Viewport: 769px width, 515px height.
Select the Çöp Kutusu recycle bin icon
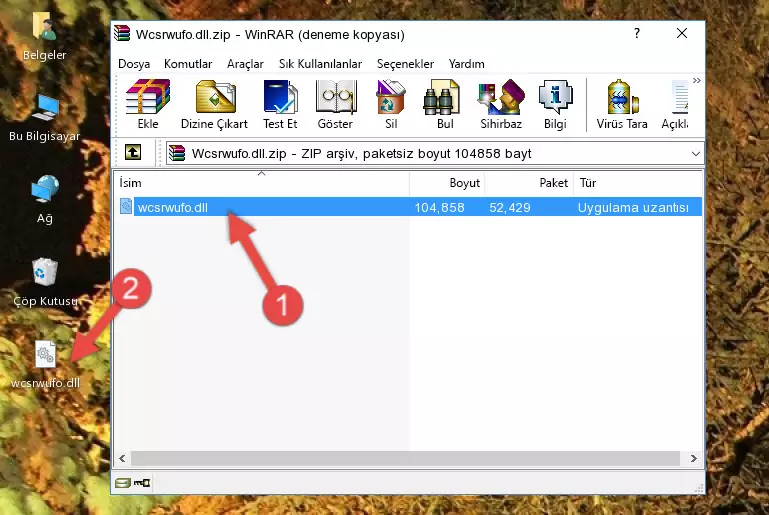pos(45,282)
